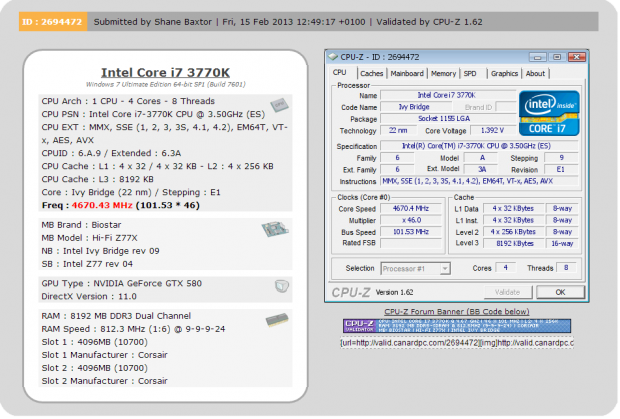Viewport: 620px width, 419px height.
Task: Click the Validate button
Action: tap(508, 293)
